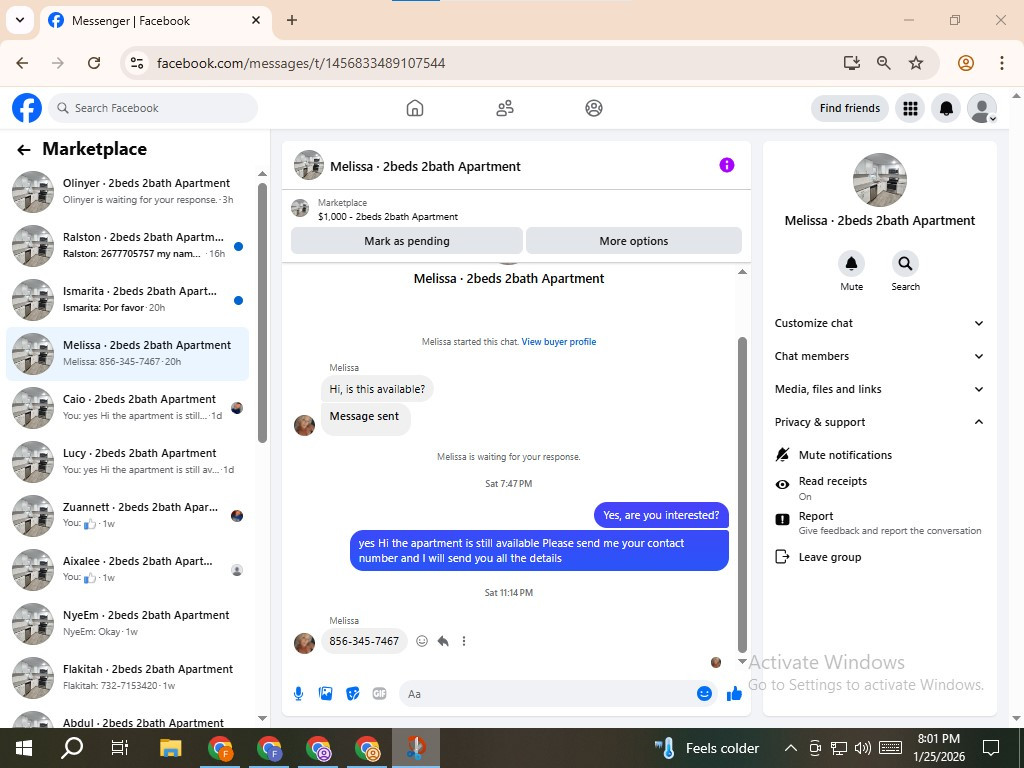1024x768 pixels.
Task: Open the emoji picker in composer
Action: [x=704, y=694]
